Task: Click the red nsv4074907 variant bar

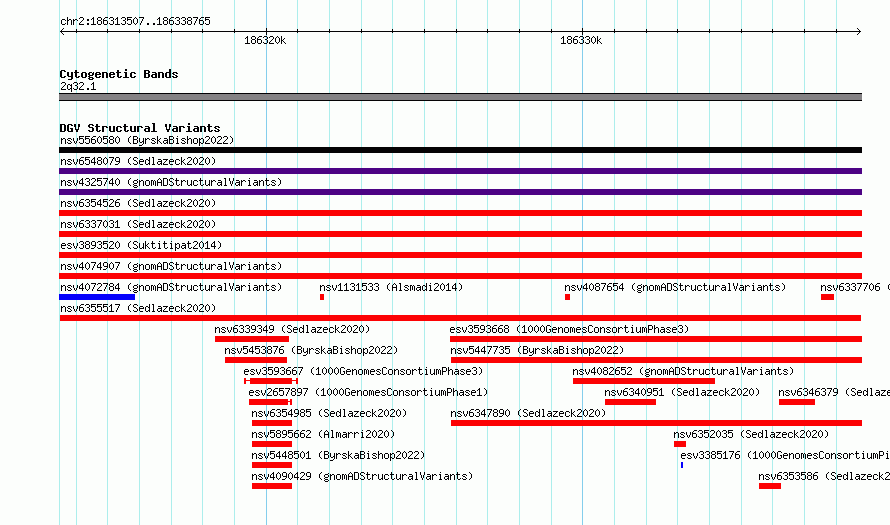Action: point(460,276)
